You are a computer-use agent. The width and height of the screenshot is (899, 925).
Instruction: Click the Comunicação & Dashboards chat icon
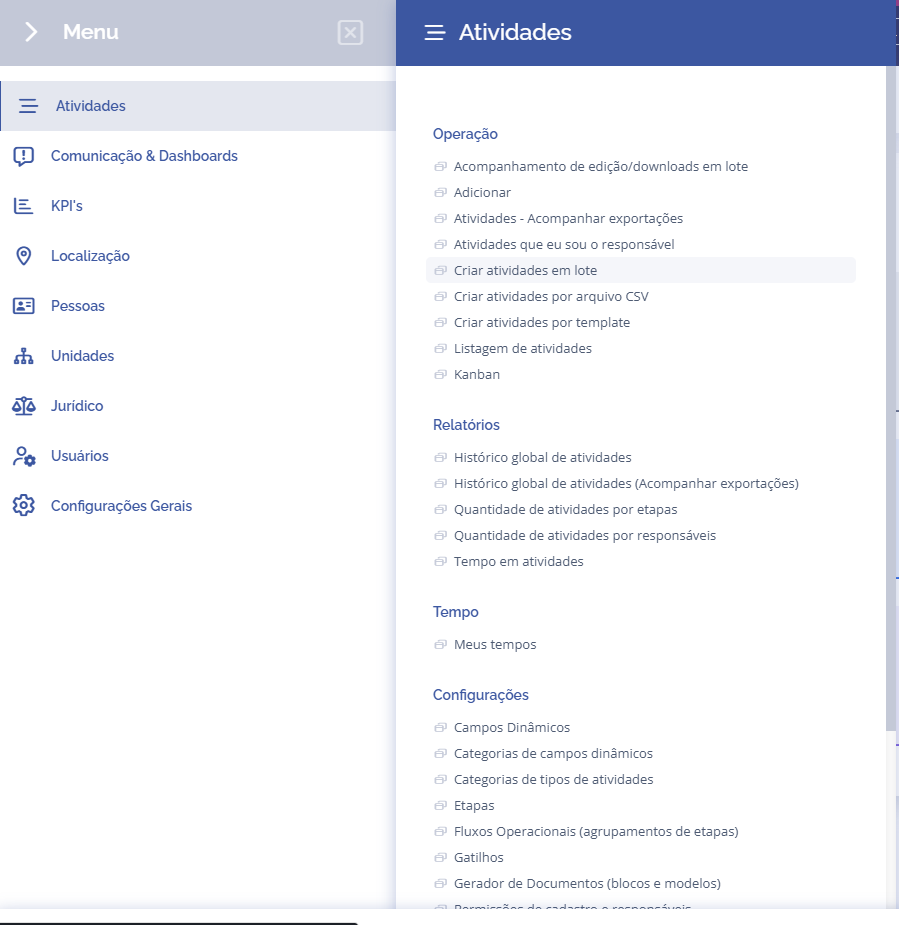23,156
